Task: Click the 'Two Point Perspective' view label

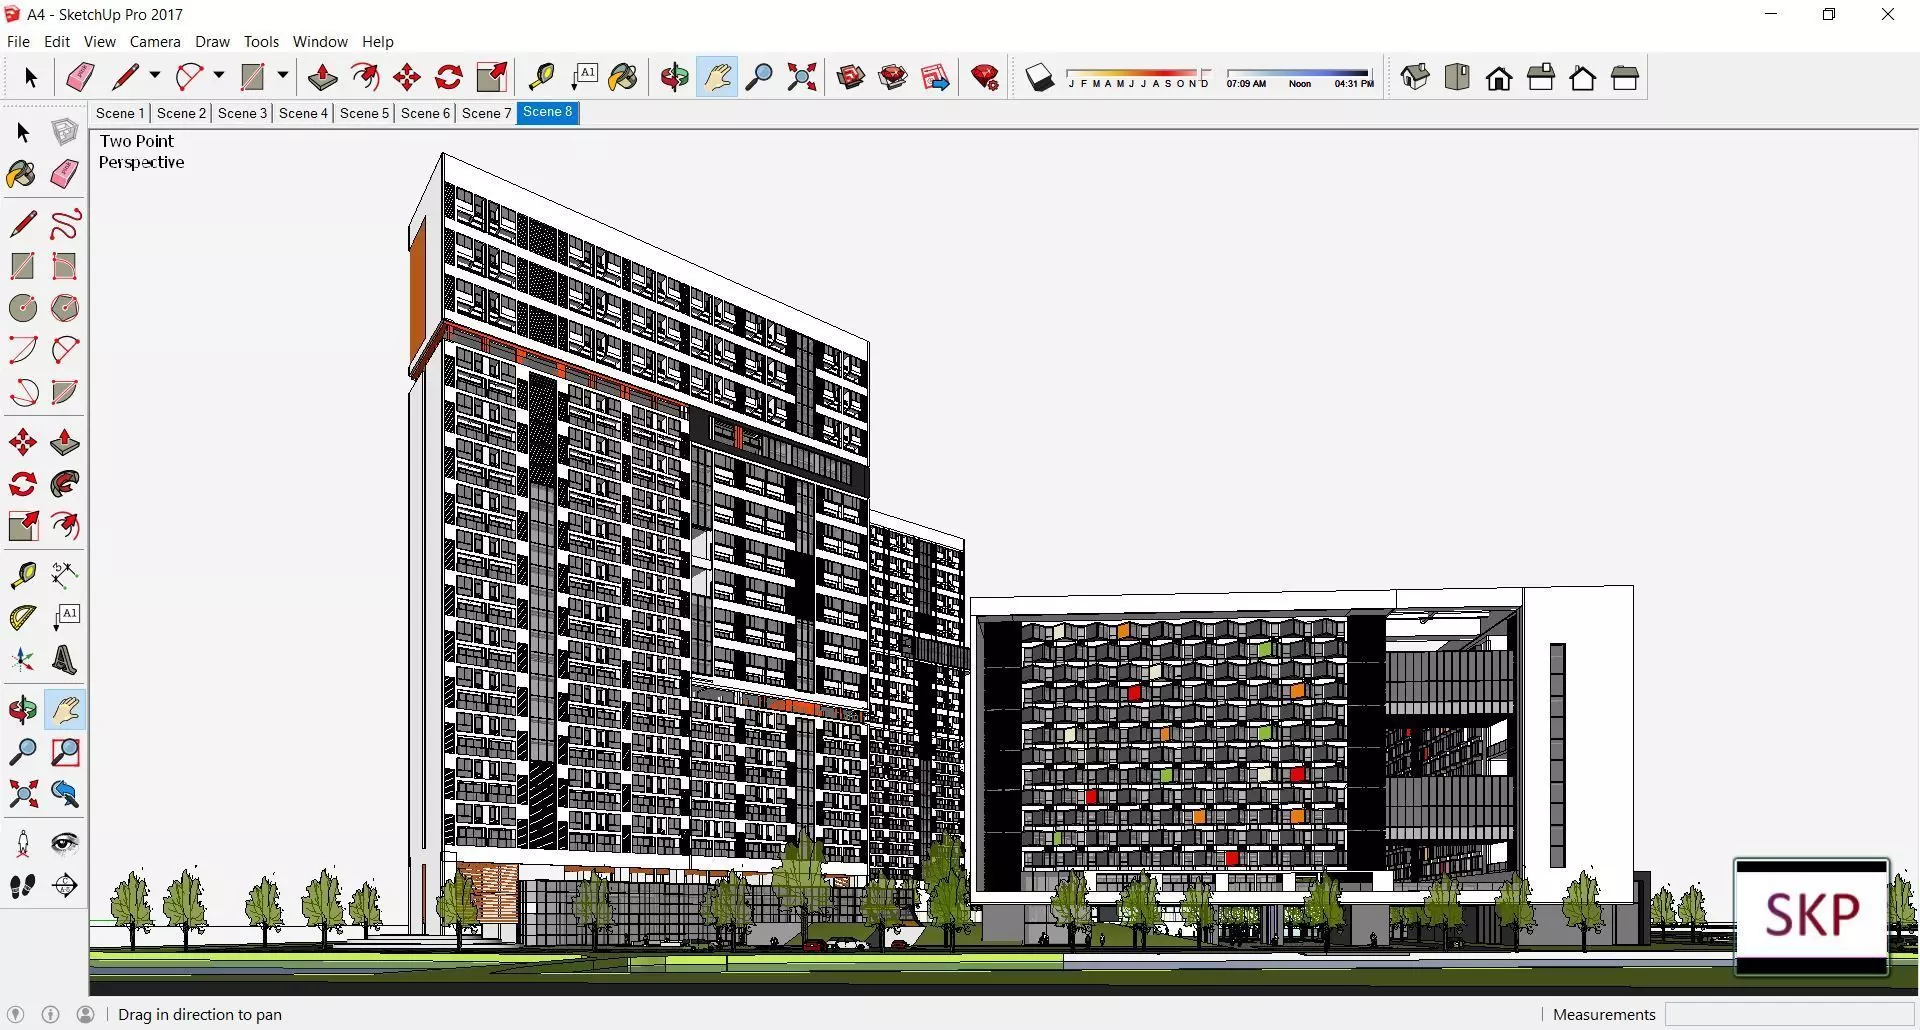Action: tap(141, 152)
